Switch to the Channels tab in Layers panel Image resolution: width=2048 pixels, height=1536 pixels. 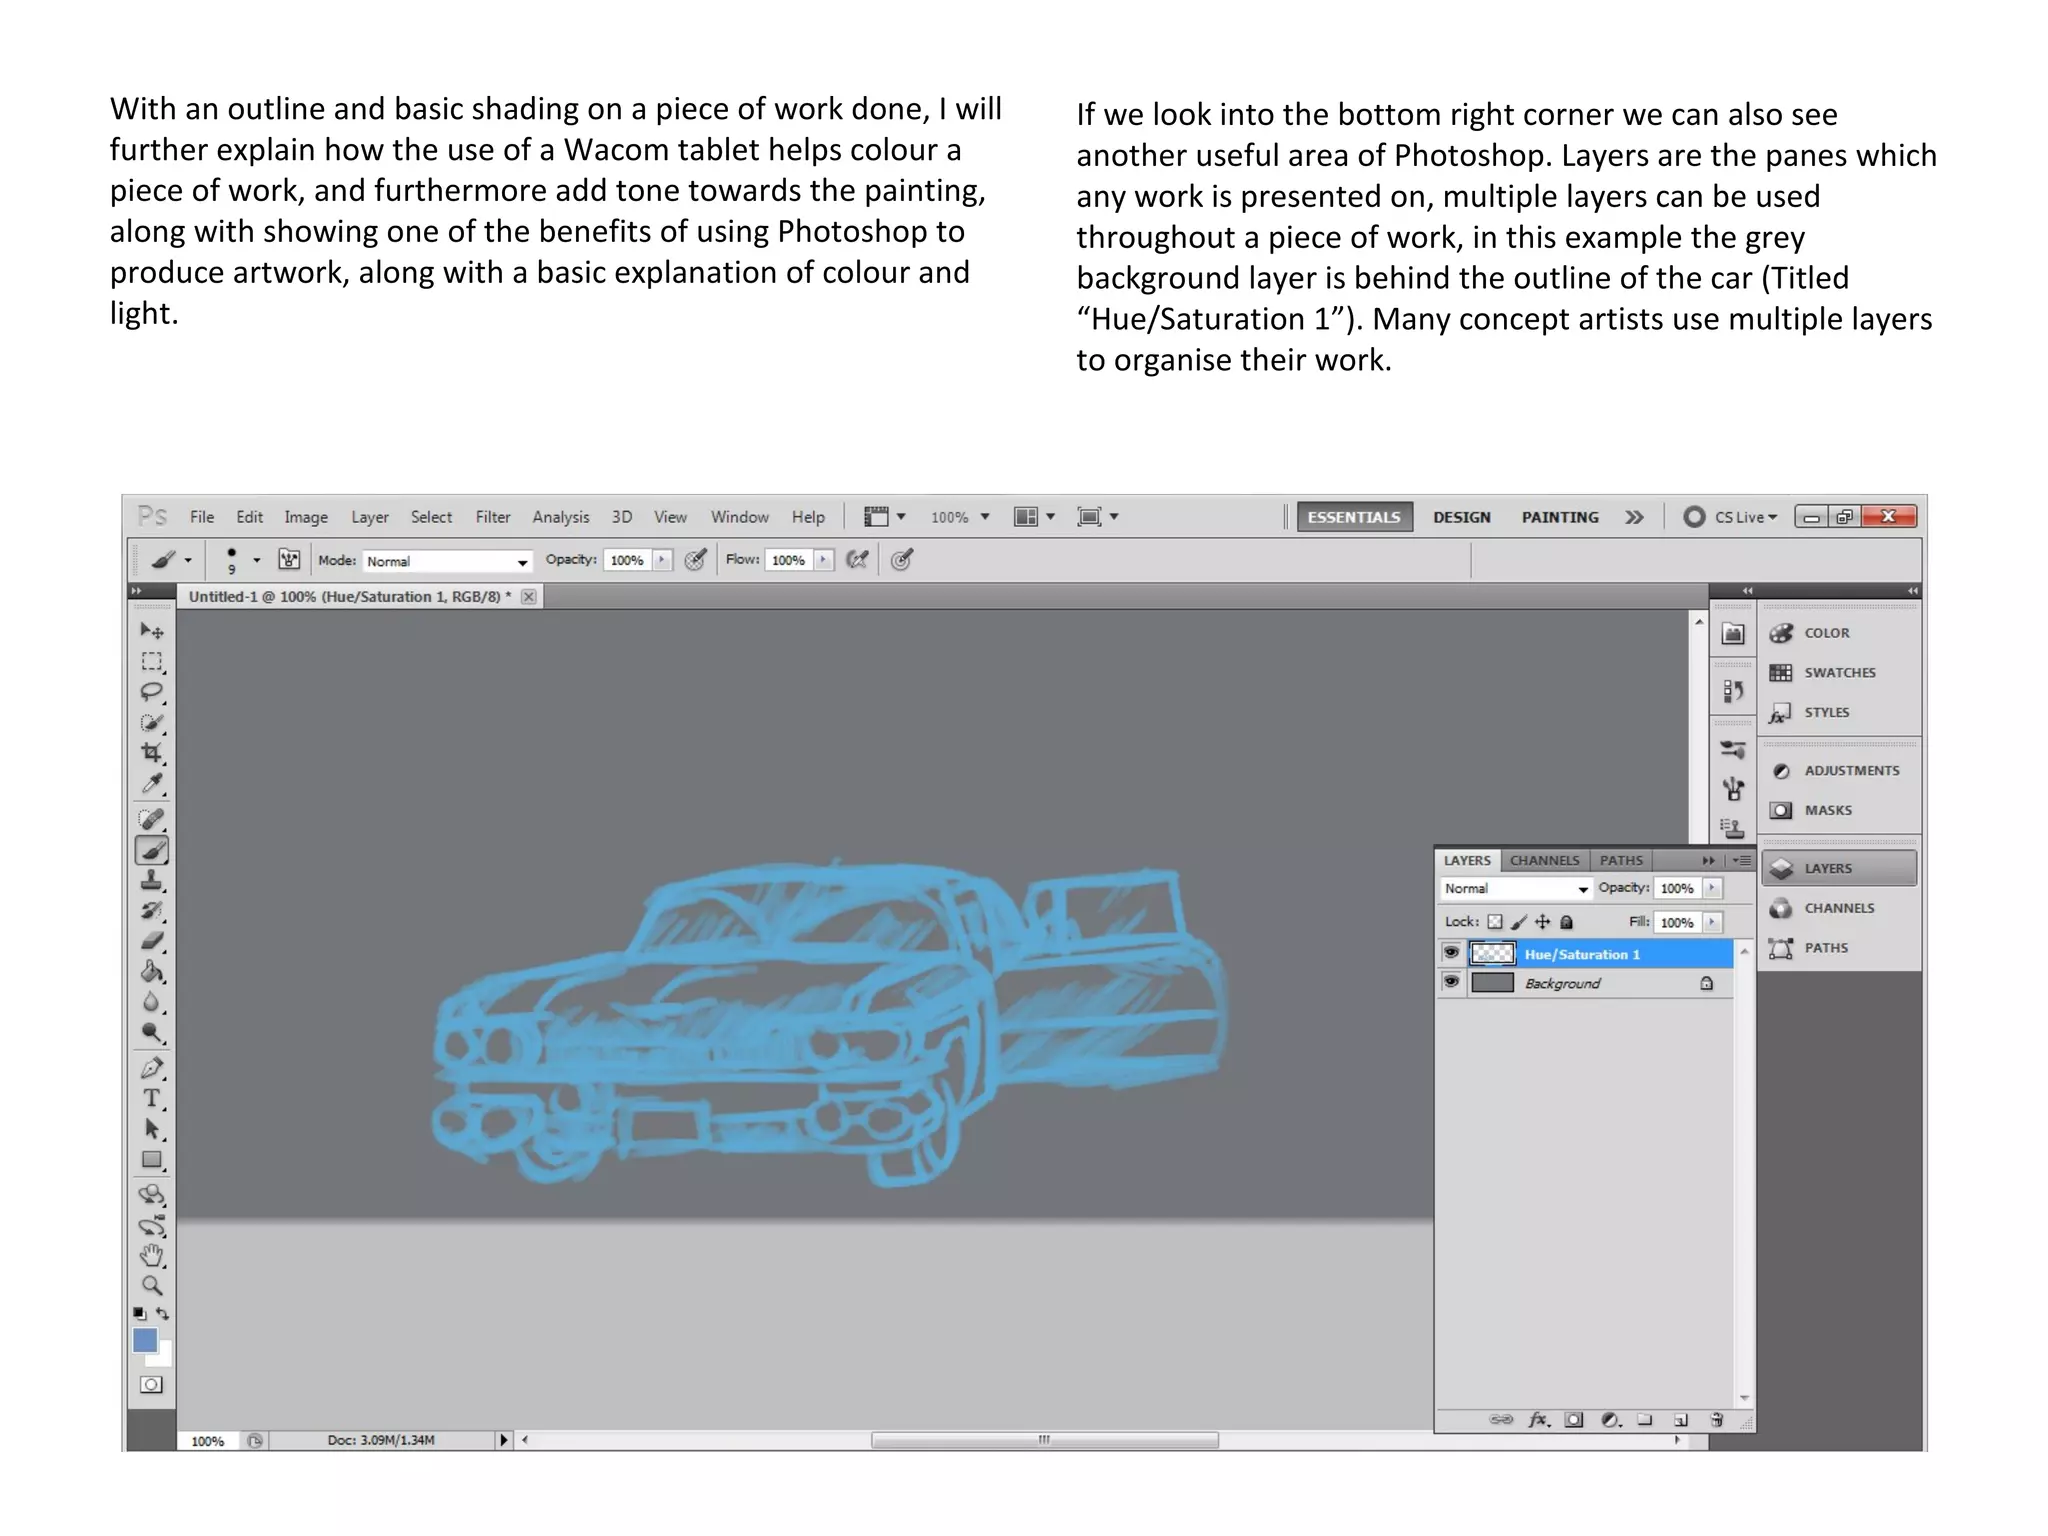click(1544, 860)
